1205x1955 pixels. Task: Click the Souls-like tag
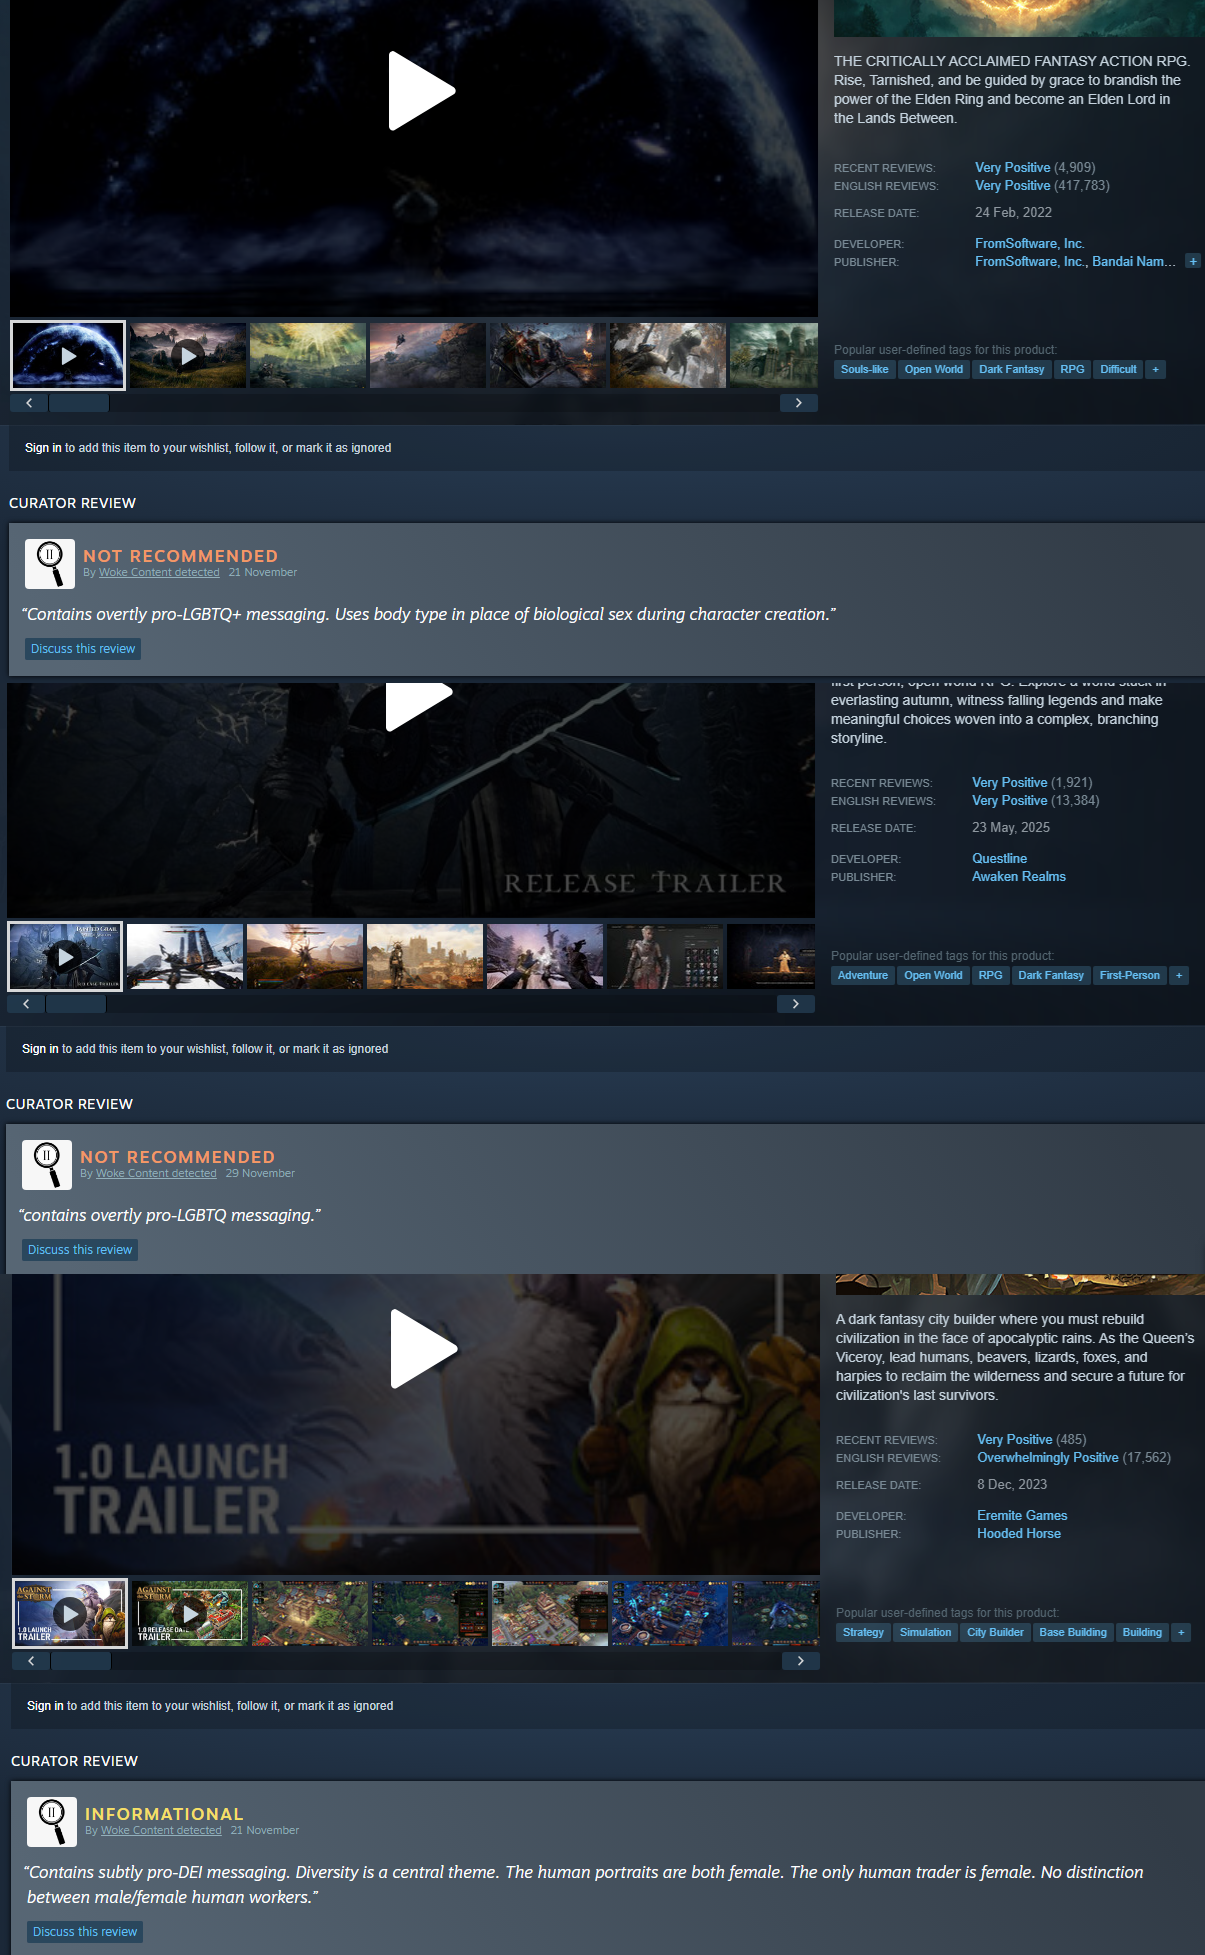(865, 369)
